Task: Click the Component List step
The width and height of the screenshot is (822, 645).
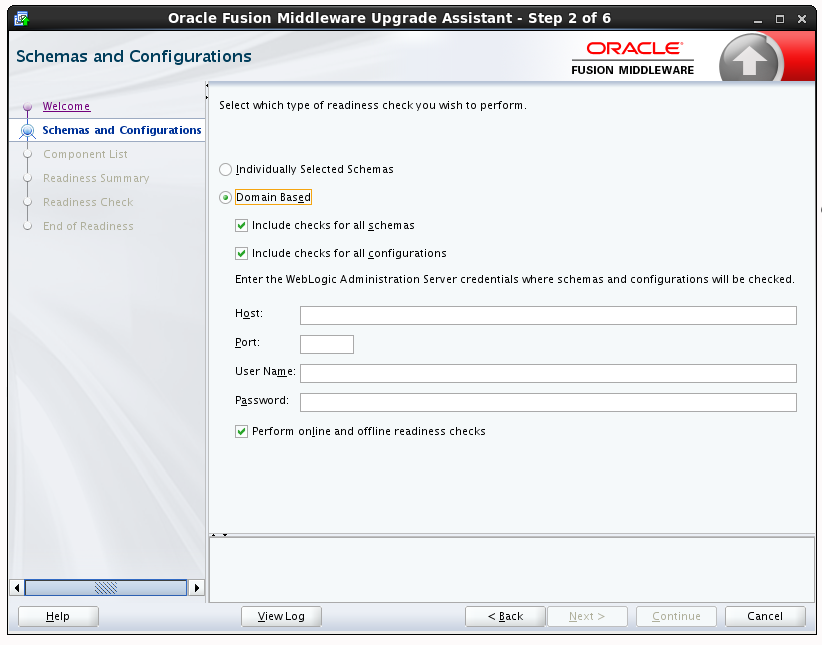Action: click(85, 154)
